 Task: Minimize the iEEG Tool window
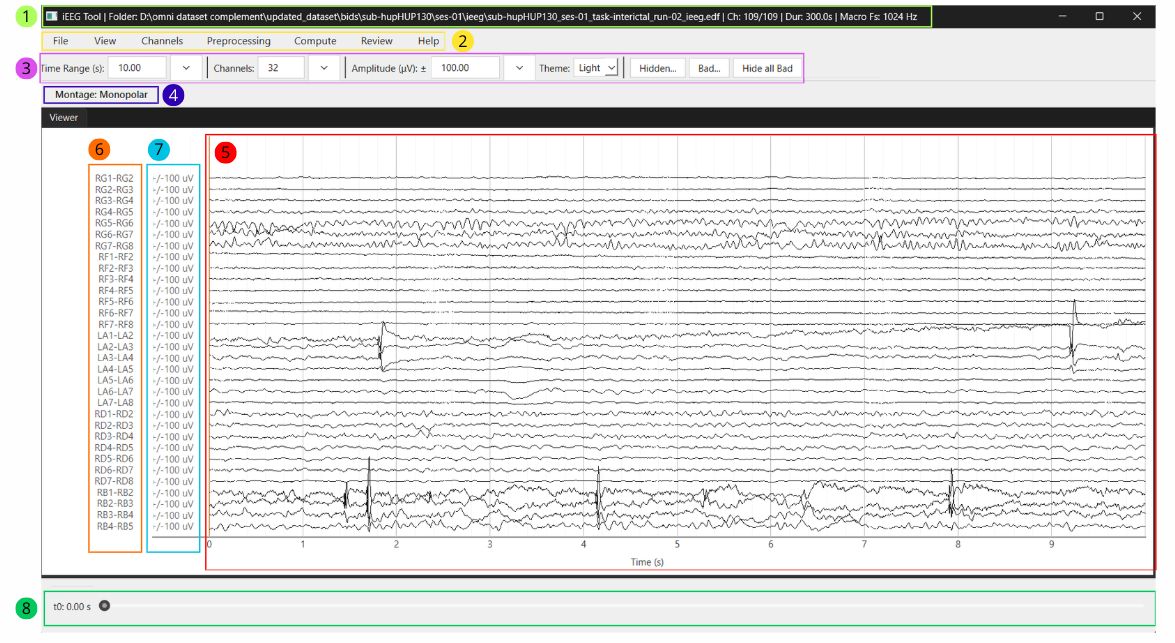pos(1063,16)
